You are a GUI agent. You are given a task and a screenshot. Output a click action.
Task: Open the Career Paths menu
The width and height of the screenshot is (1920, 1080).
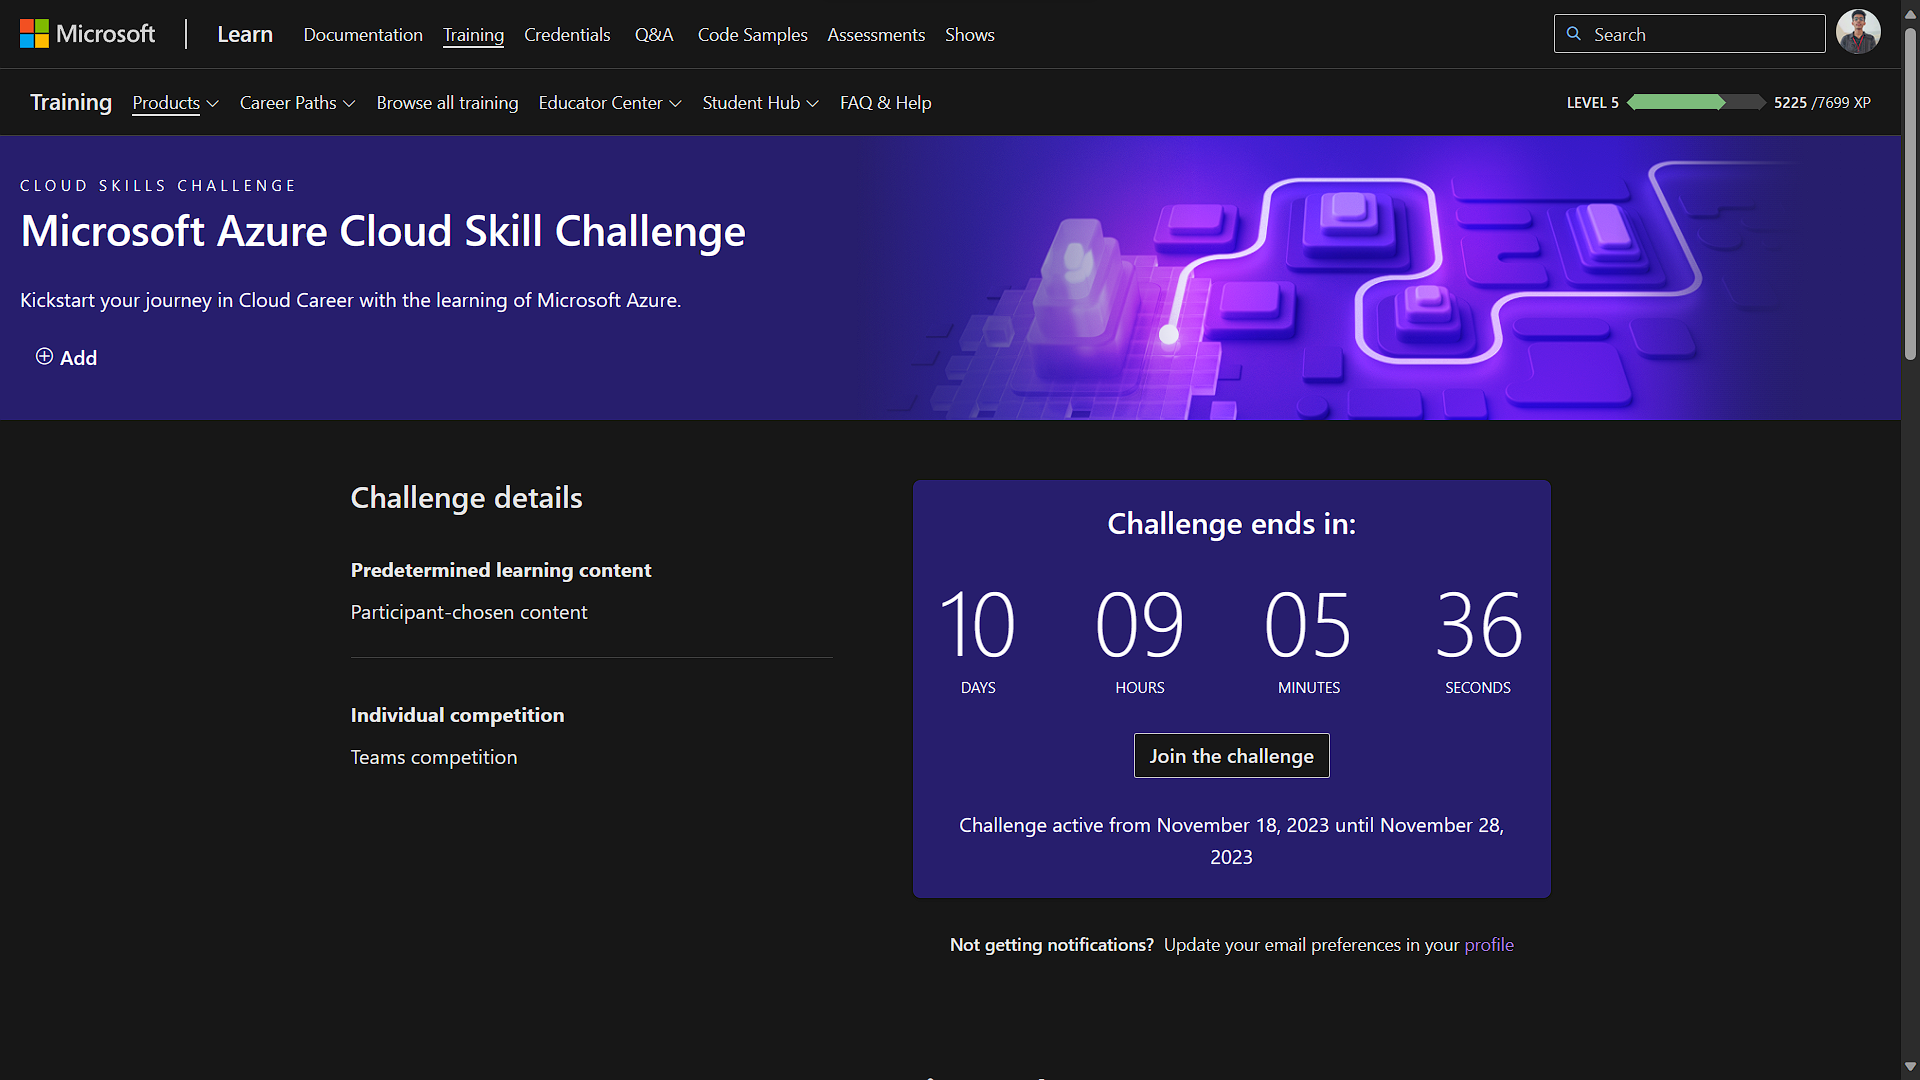tap(296, 102)
